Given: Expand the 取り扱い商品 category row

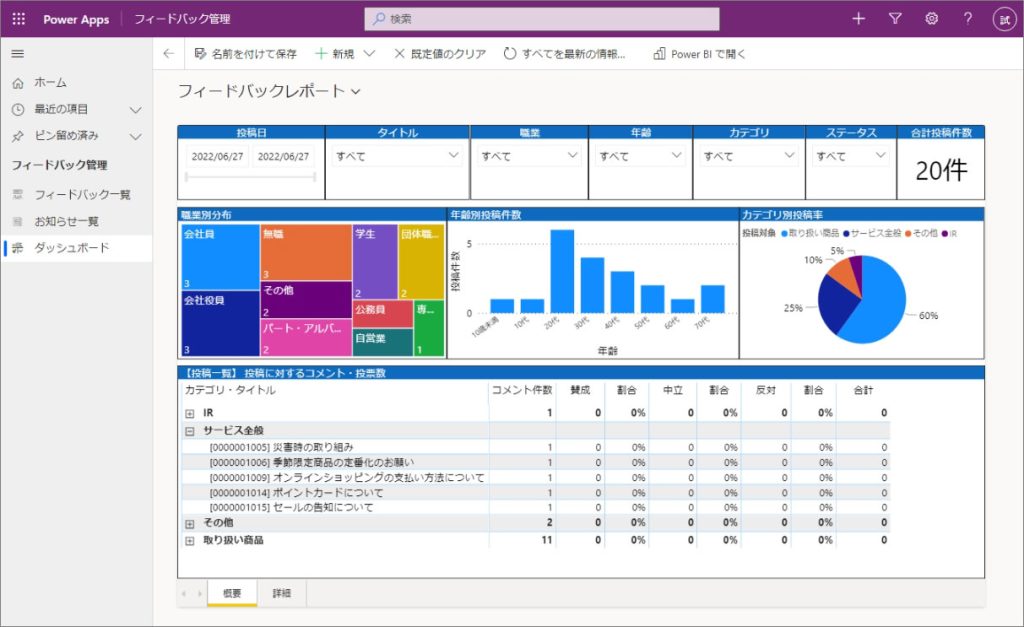Looking at the screenshot, I should (189, 540).
